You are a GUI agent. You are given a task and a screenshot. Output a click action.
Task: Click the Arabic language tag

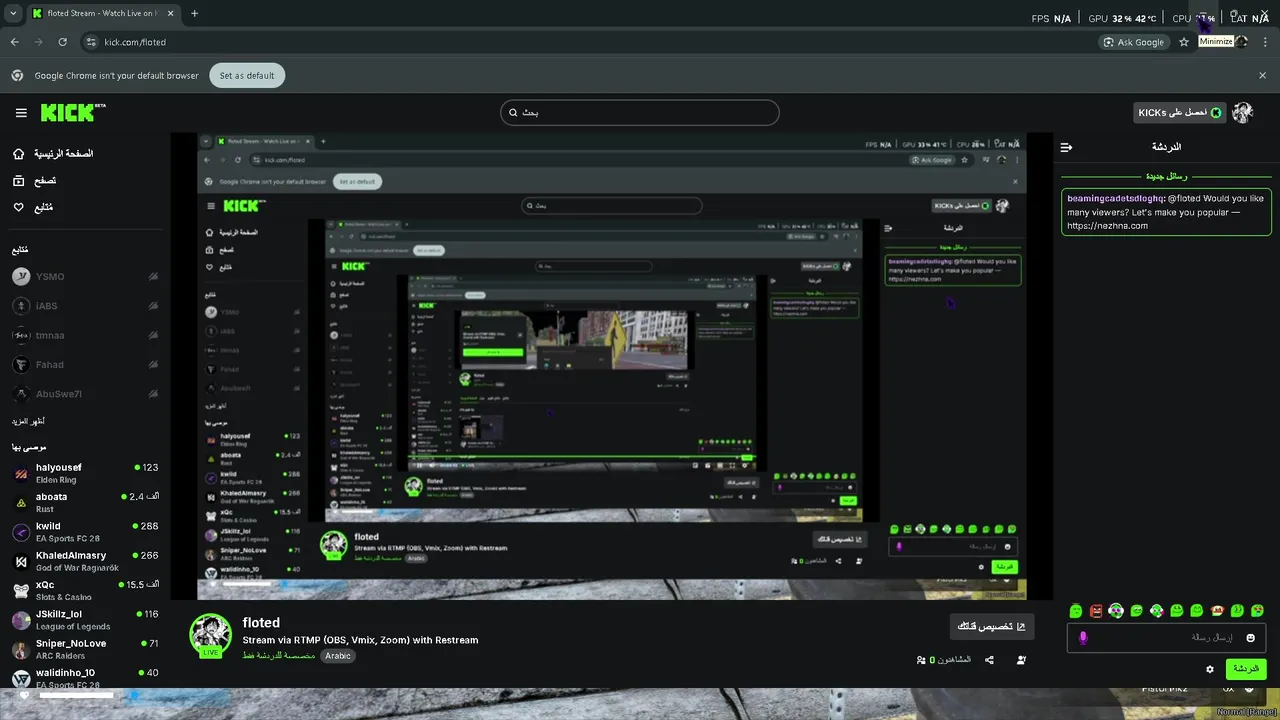pos(338,656)
